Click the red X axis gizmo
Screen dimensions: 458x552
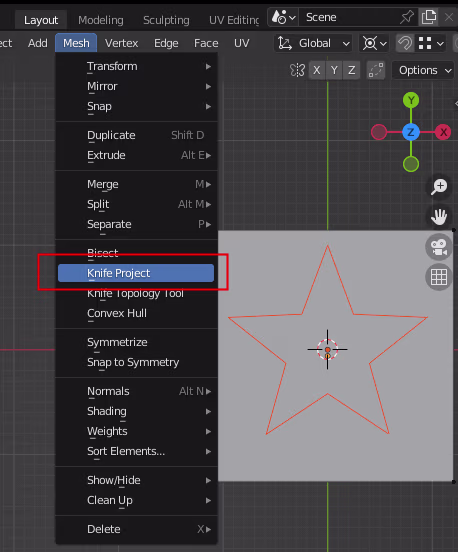pos(443,132)
